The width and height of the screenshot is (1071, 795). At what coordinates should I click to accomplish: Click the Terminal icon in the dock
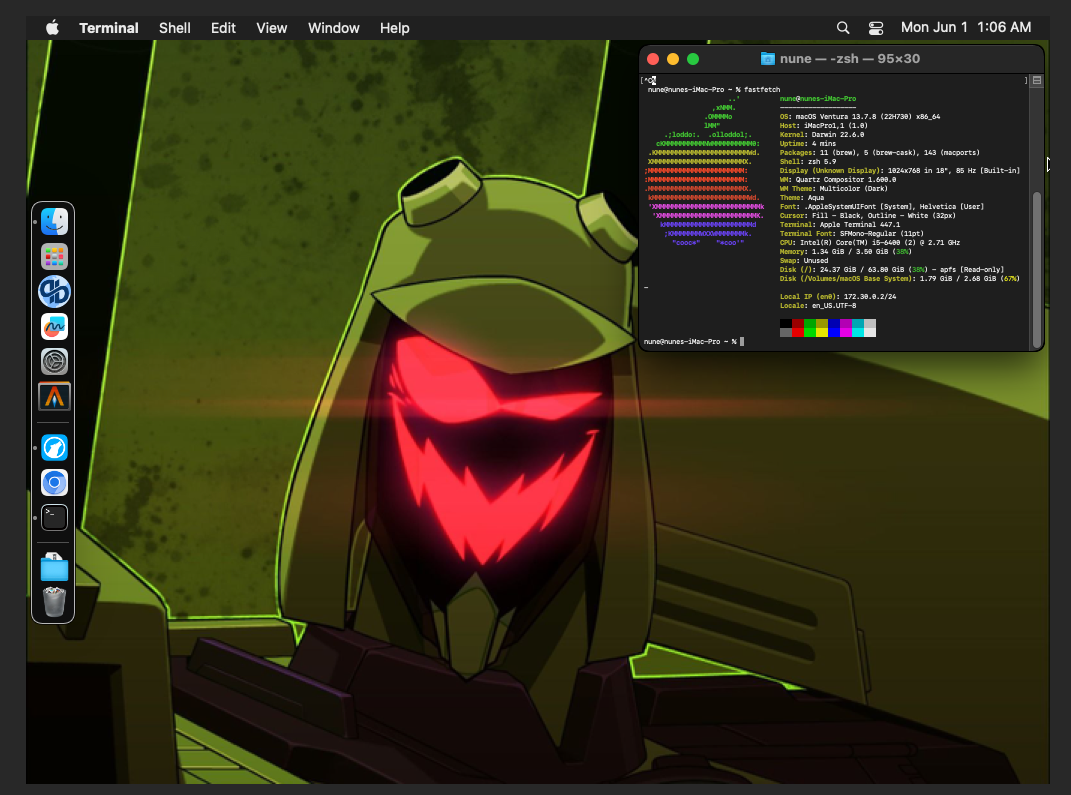coord(54,518)
